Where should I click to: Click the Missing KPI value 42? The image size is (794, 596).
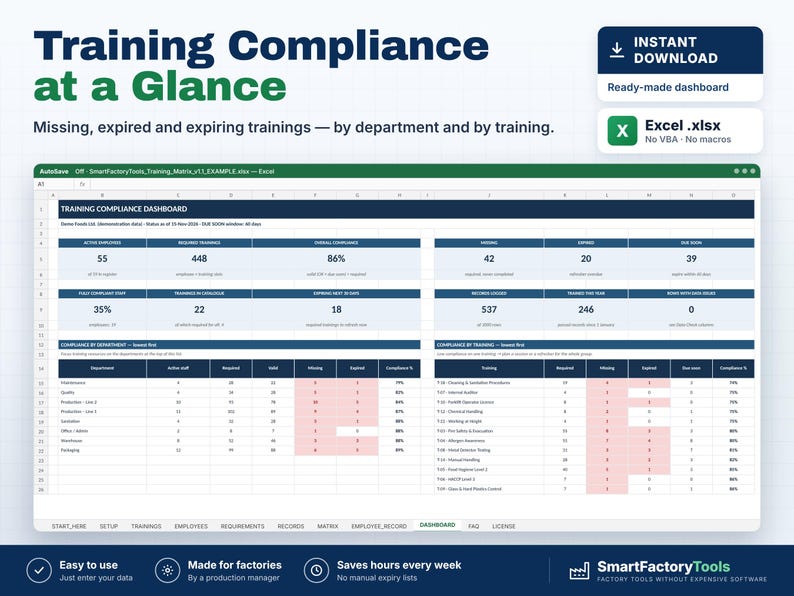489,259
